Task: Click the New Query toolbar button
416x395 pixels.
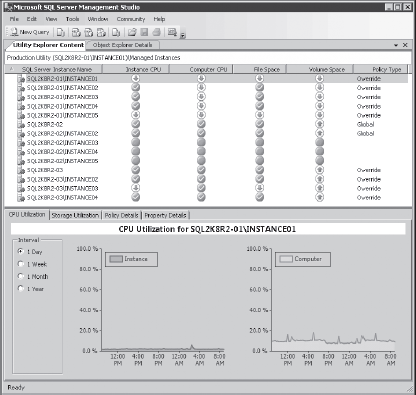Action: pos(30,32)
